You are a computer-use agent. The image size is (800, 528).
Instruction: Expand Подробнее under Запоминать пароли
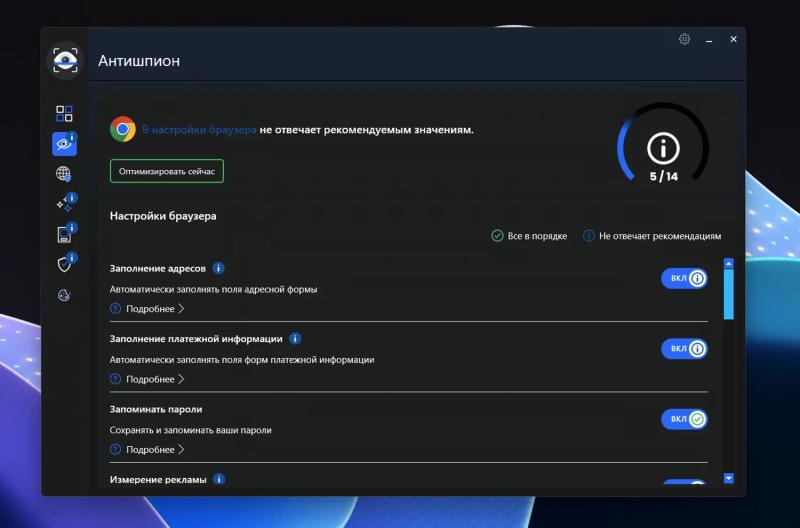155,449
